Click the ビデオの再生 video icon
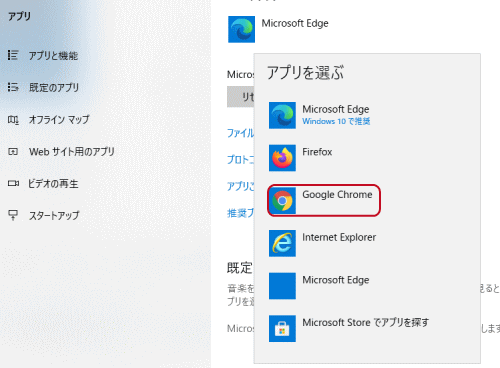The image size is (500, 368). pos(13,183)
